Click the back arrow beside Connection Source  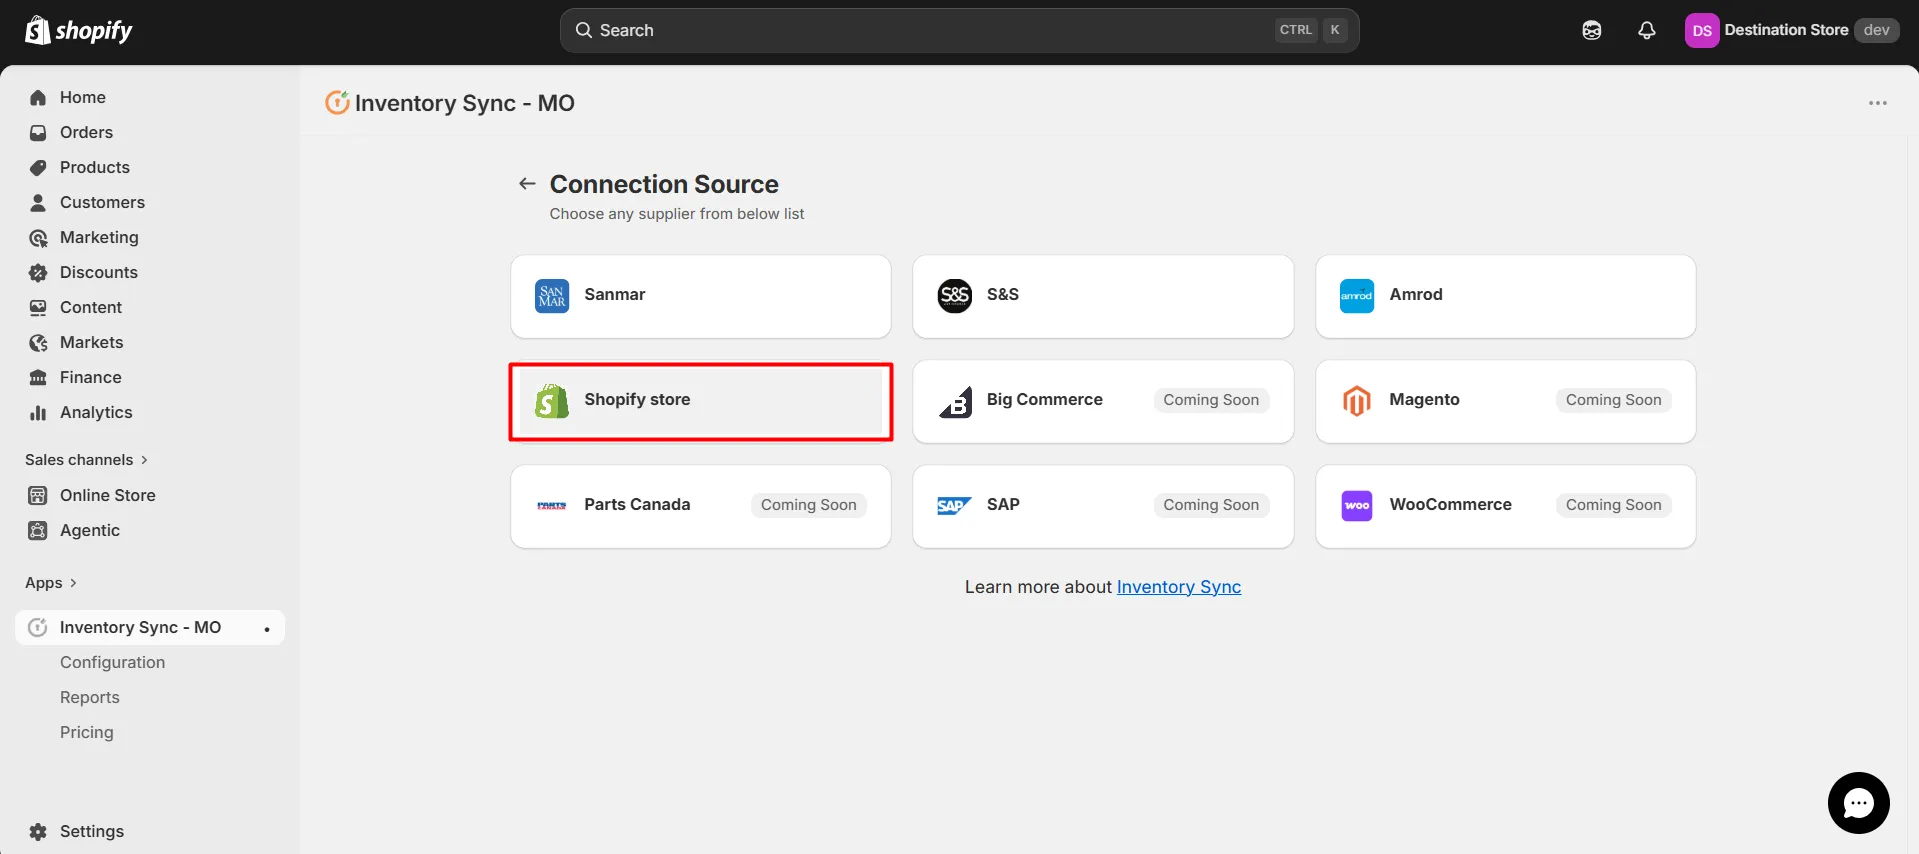527,184
